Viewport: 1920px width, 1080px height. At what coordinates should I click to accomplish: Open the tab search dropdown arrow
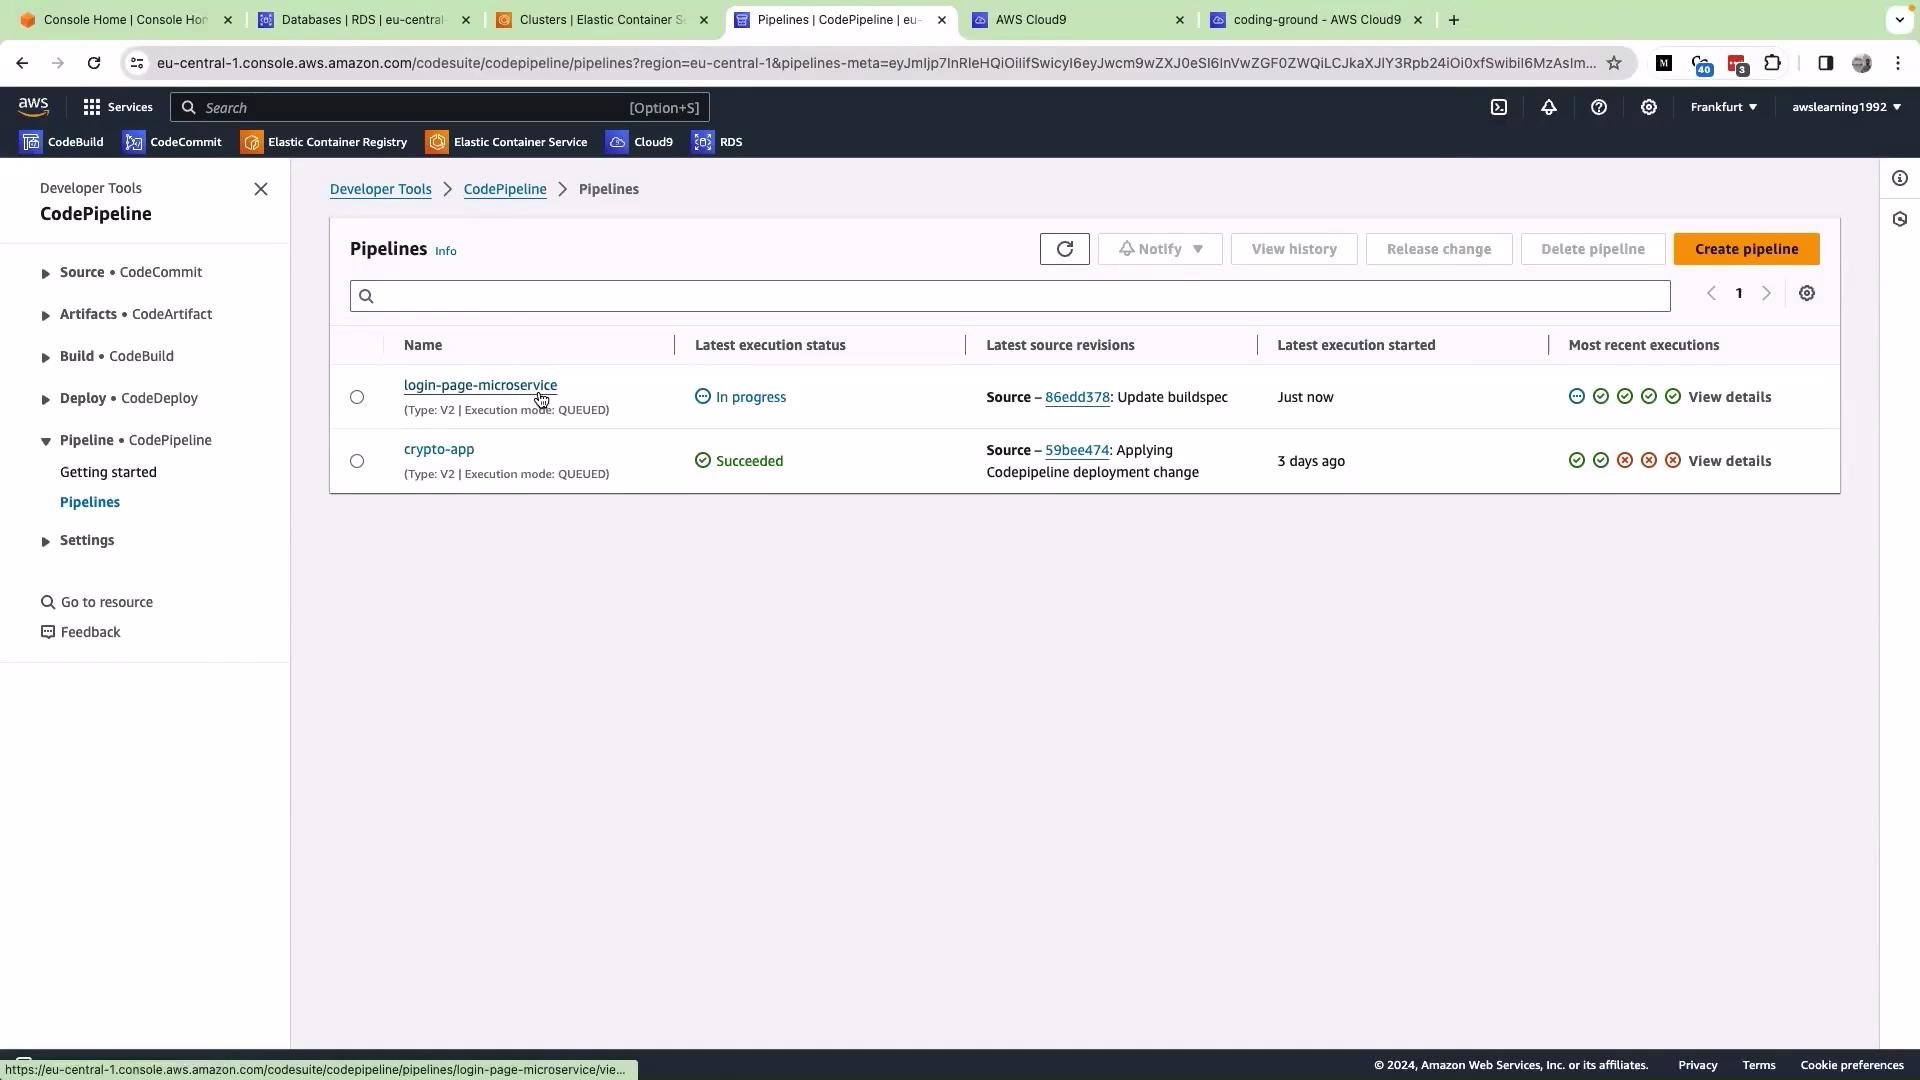(x=1899, y=19)
